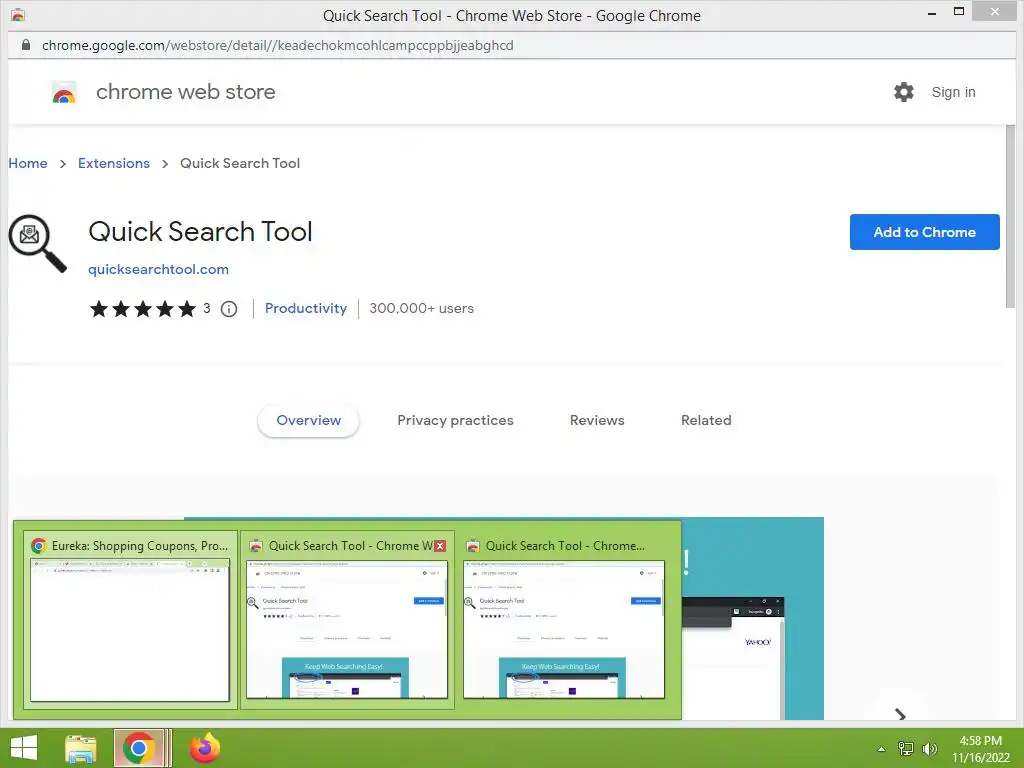Select the Overview tab
Viewport: 1024px width, 768px height.
(308, 421)
